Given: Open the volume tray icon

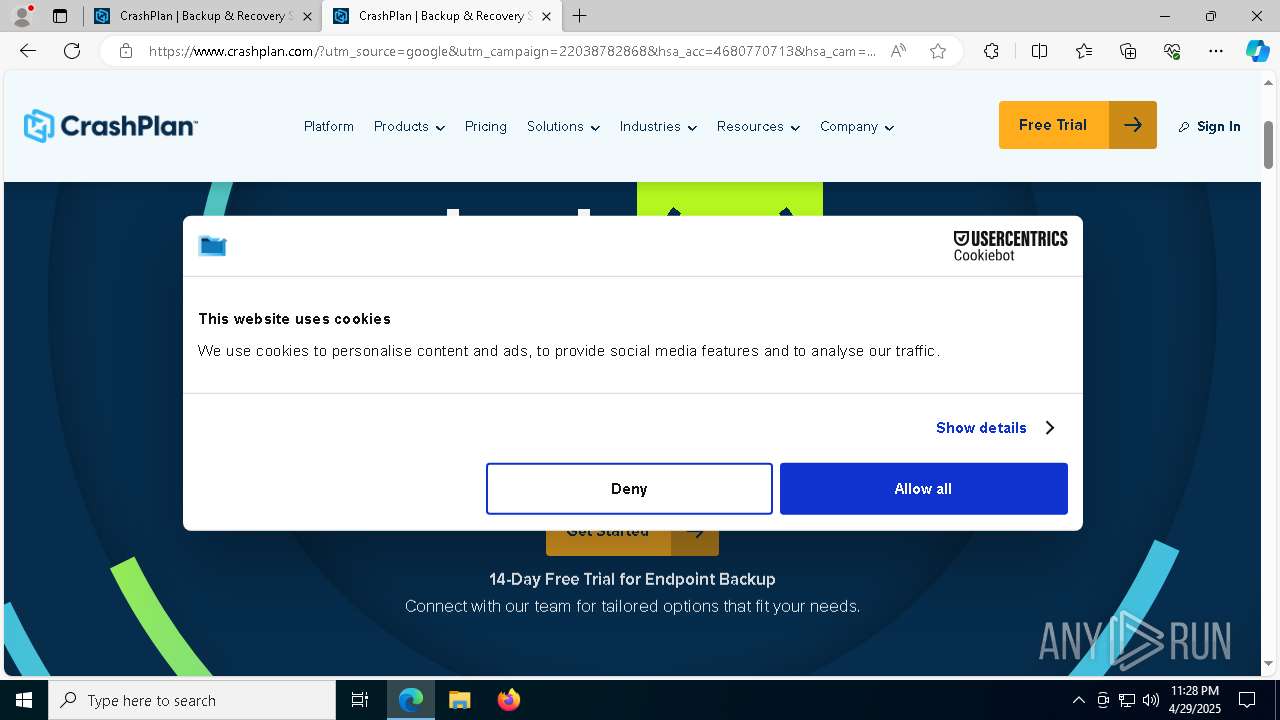Looking at the screenshot, I should pyautogui.click(x=1151, y=700).
